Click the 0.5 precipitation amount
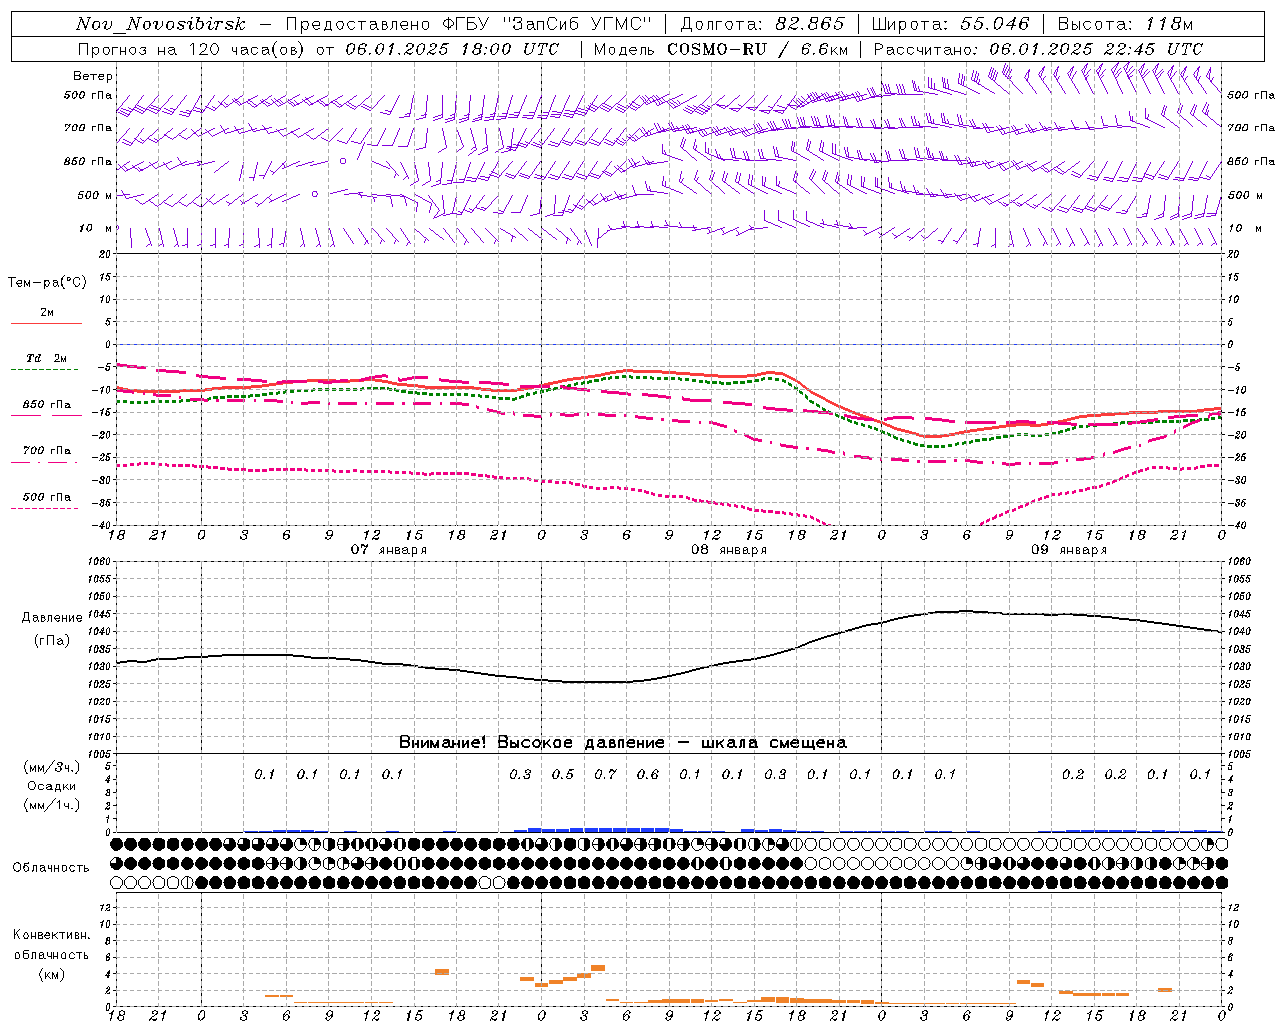 (x=563, y=774)
